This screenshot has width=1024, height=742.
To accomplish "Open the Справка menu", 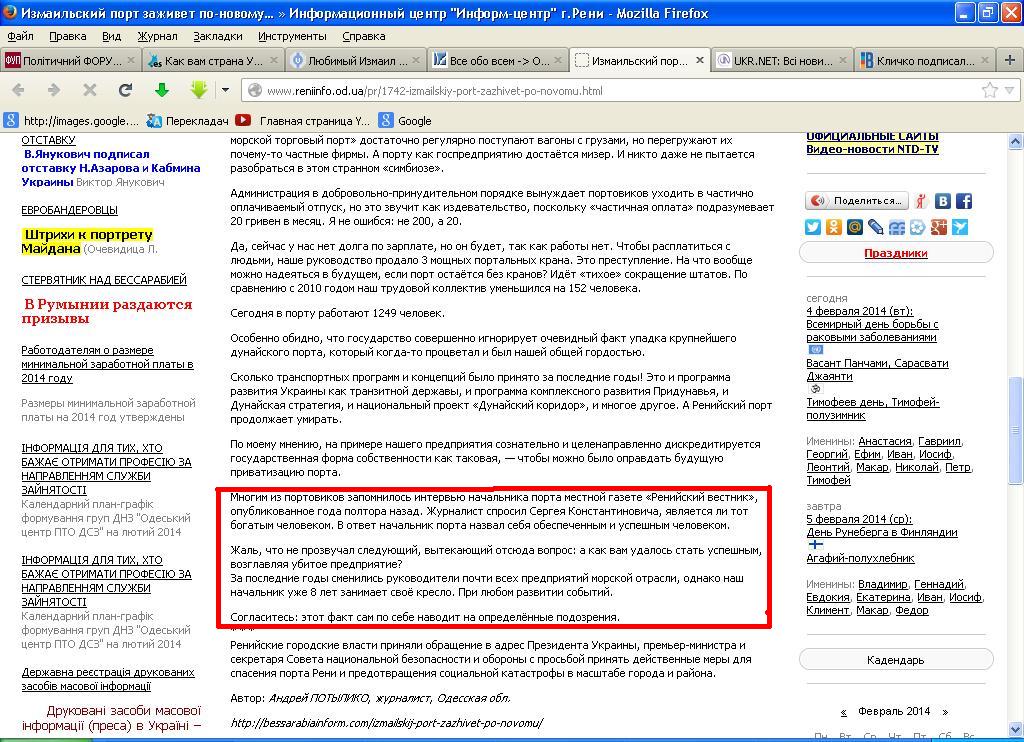I will coord(364,37).
